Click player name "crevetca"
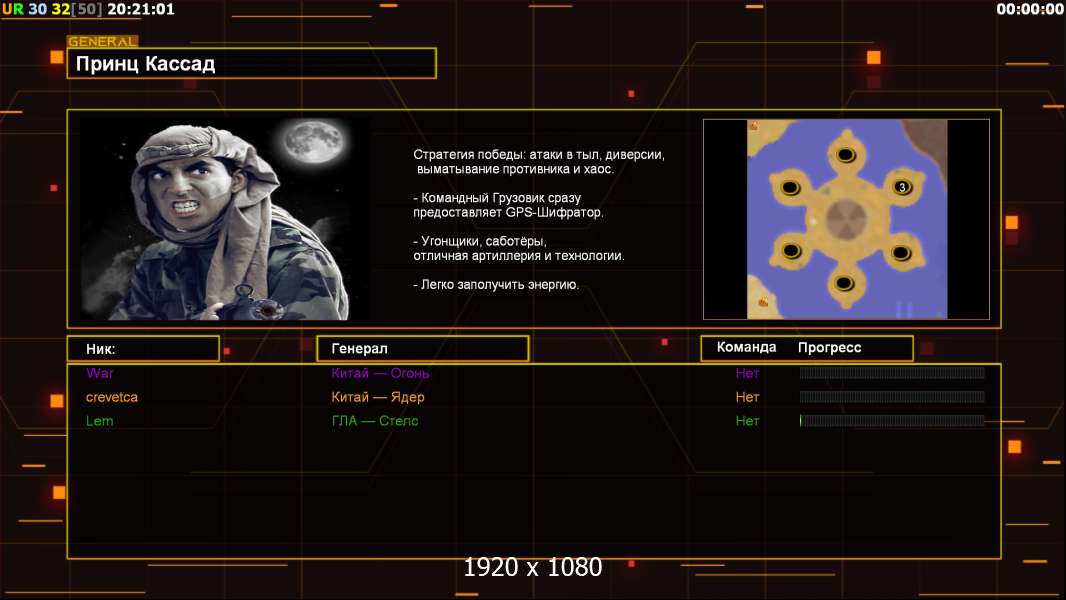1066x600 pixels. click(111, 397)
